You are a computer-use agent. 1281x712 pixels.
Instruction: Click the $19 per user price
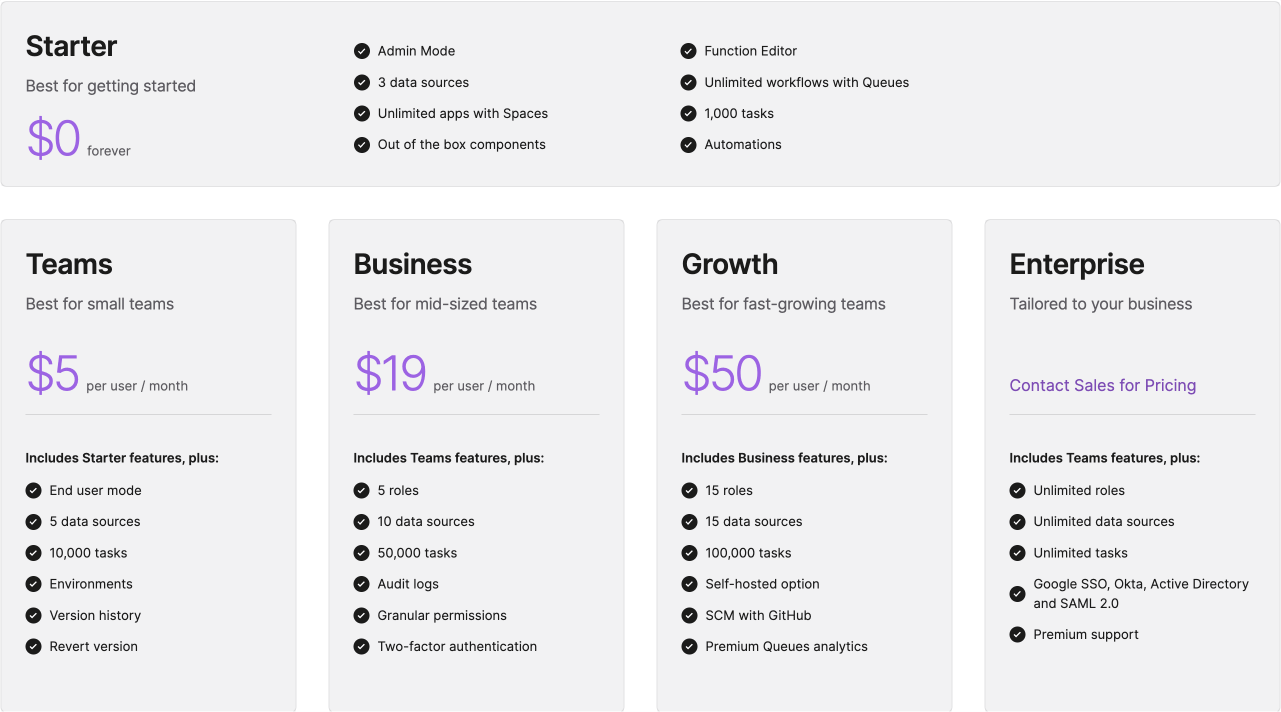click(391, 374)
